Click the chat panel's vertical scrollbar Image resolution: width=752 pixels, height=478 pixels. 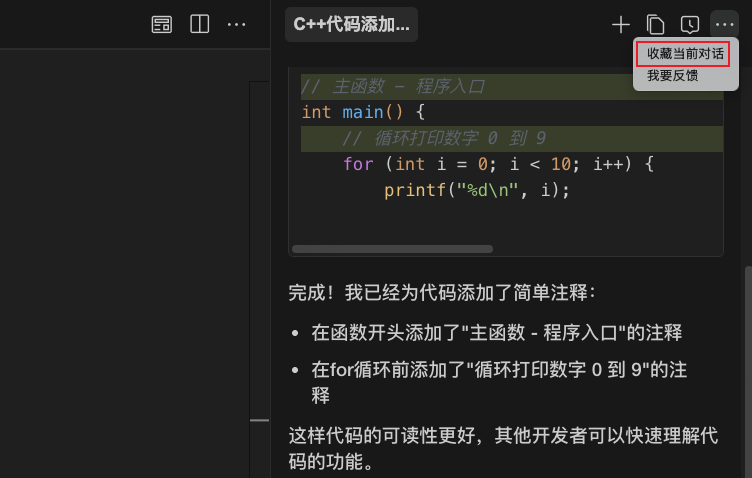746,360
